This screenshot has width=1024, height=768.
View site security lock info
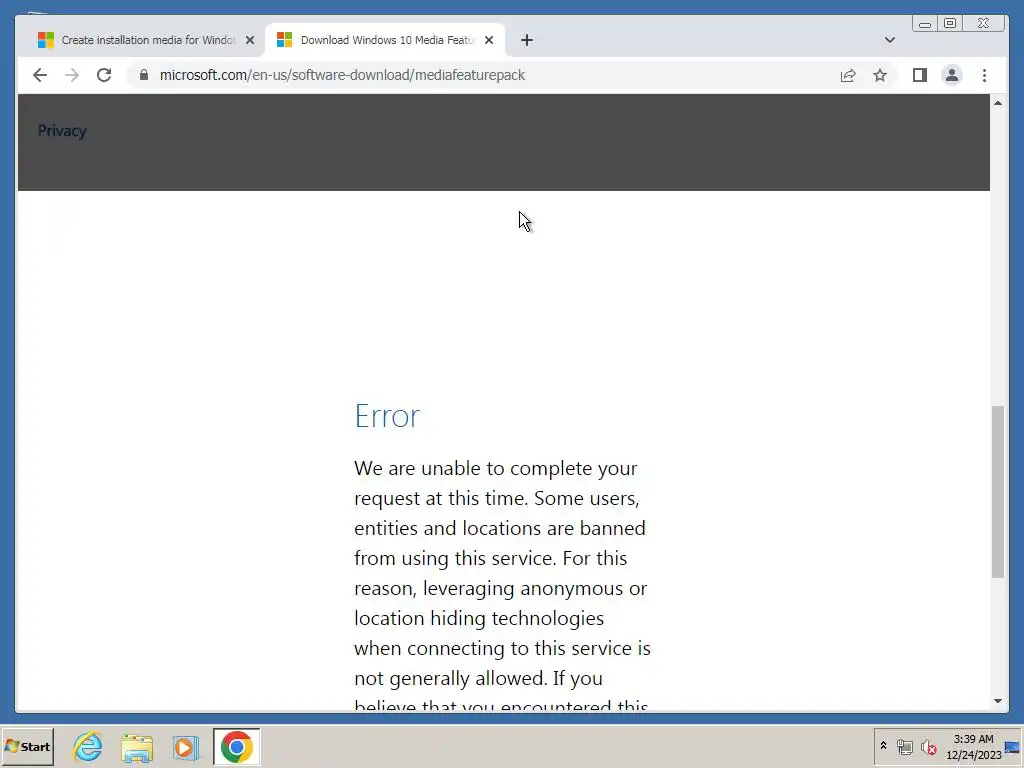pyautogui.click(x=144, y=75)
